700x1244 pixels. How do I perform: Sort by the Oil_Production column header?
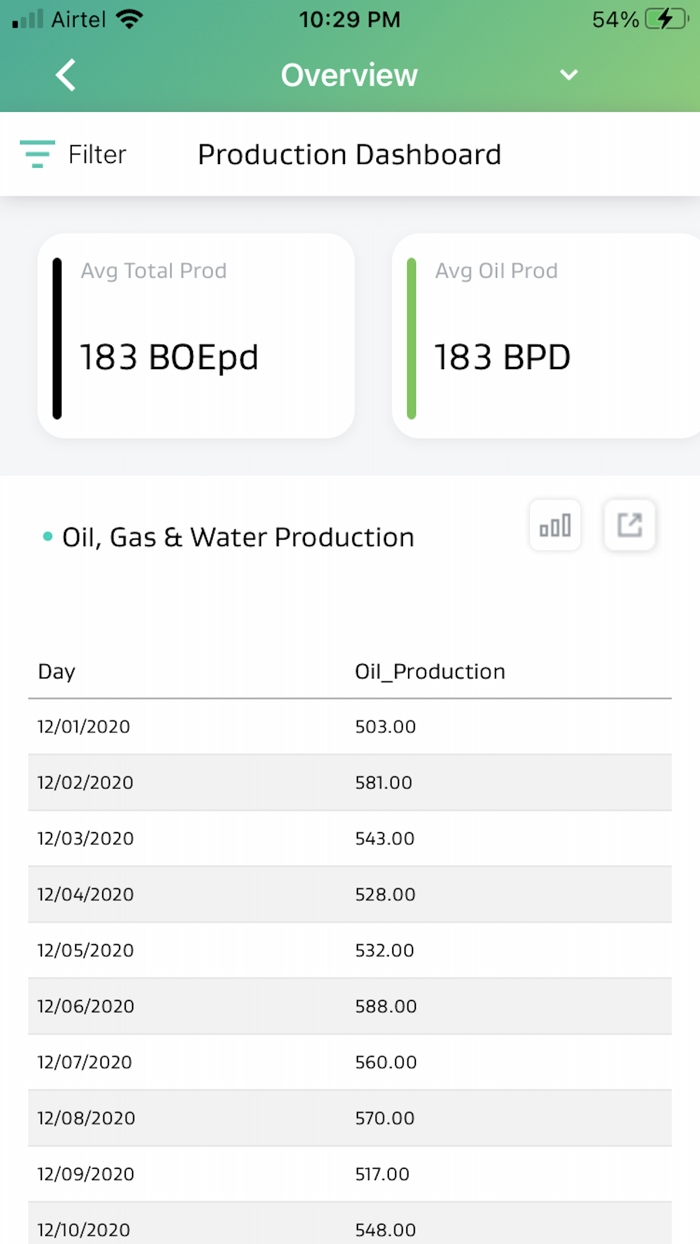[430, 672]
